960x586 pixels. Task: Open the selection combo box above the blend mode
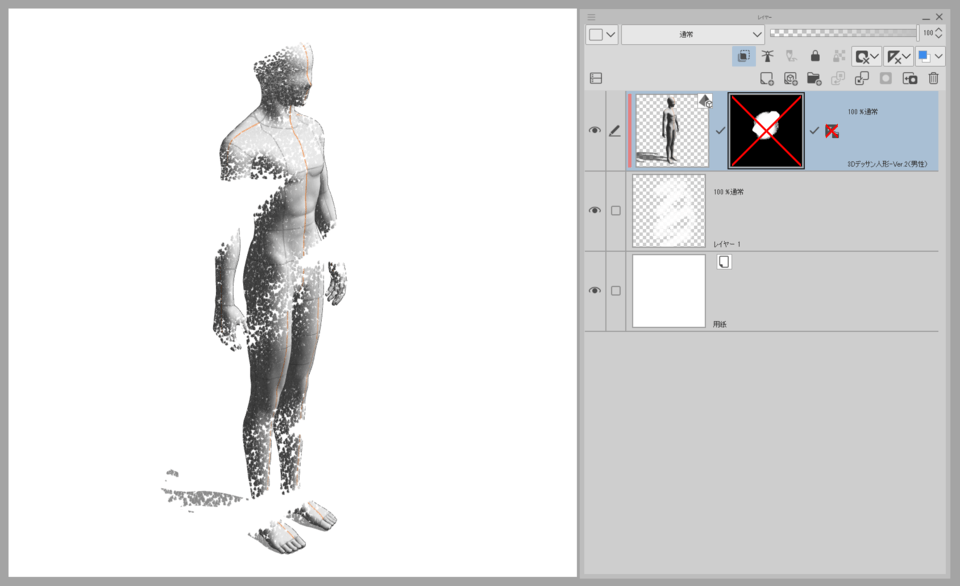600,34
